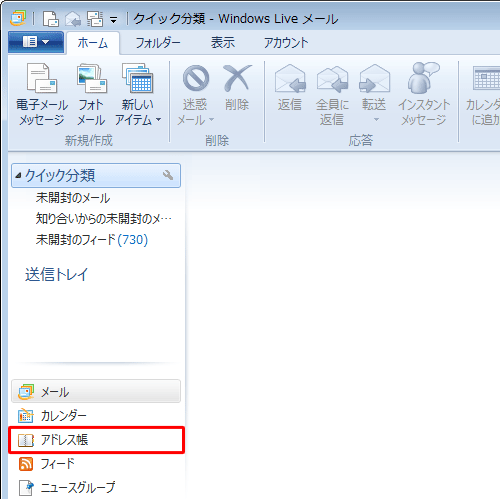Click the reply quick access icon
500x499 pixels.
tap(73, 19)
